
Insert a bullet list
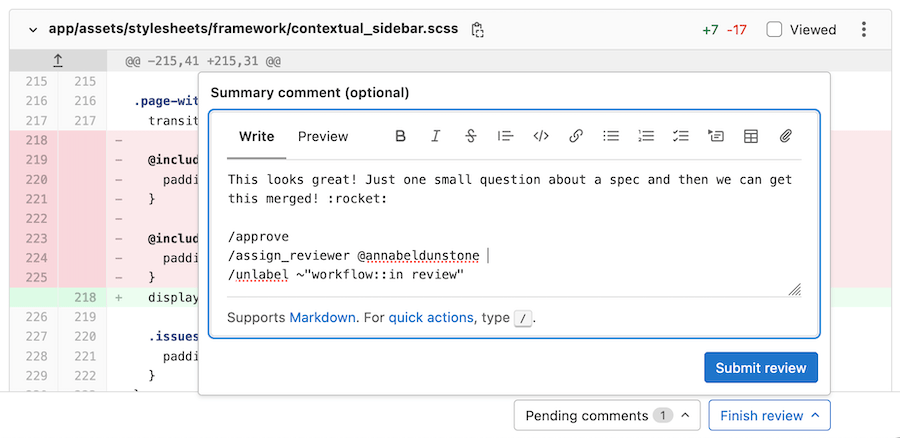pos(611,136)
